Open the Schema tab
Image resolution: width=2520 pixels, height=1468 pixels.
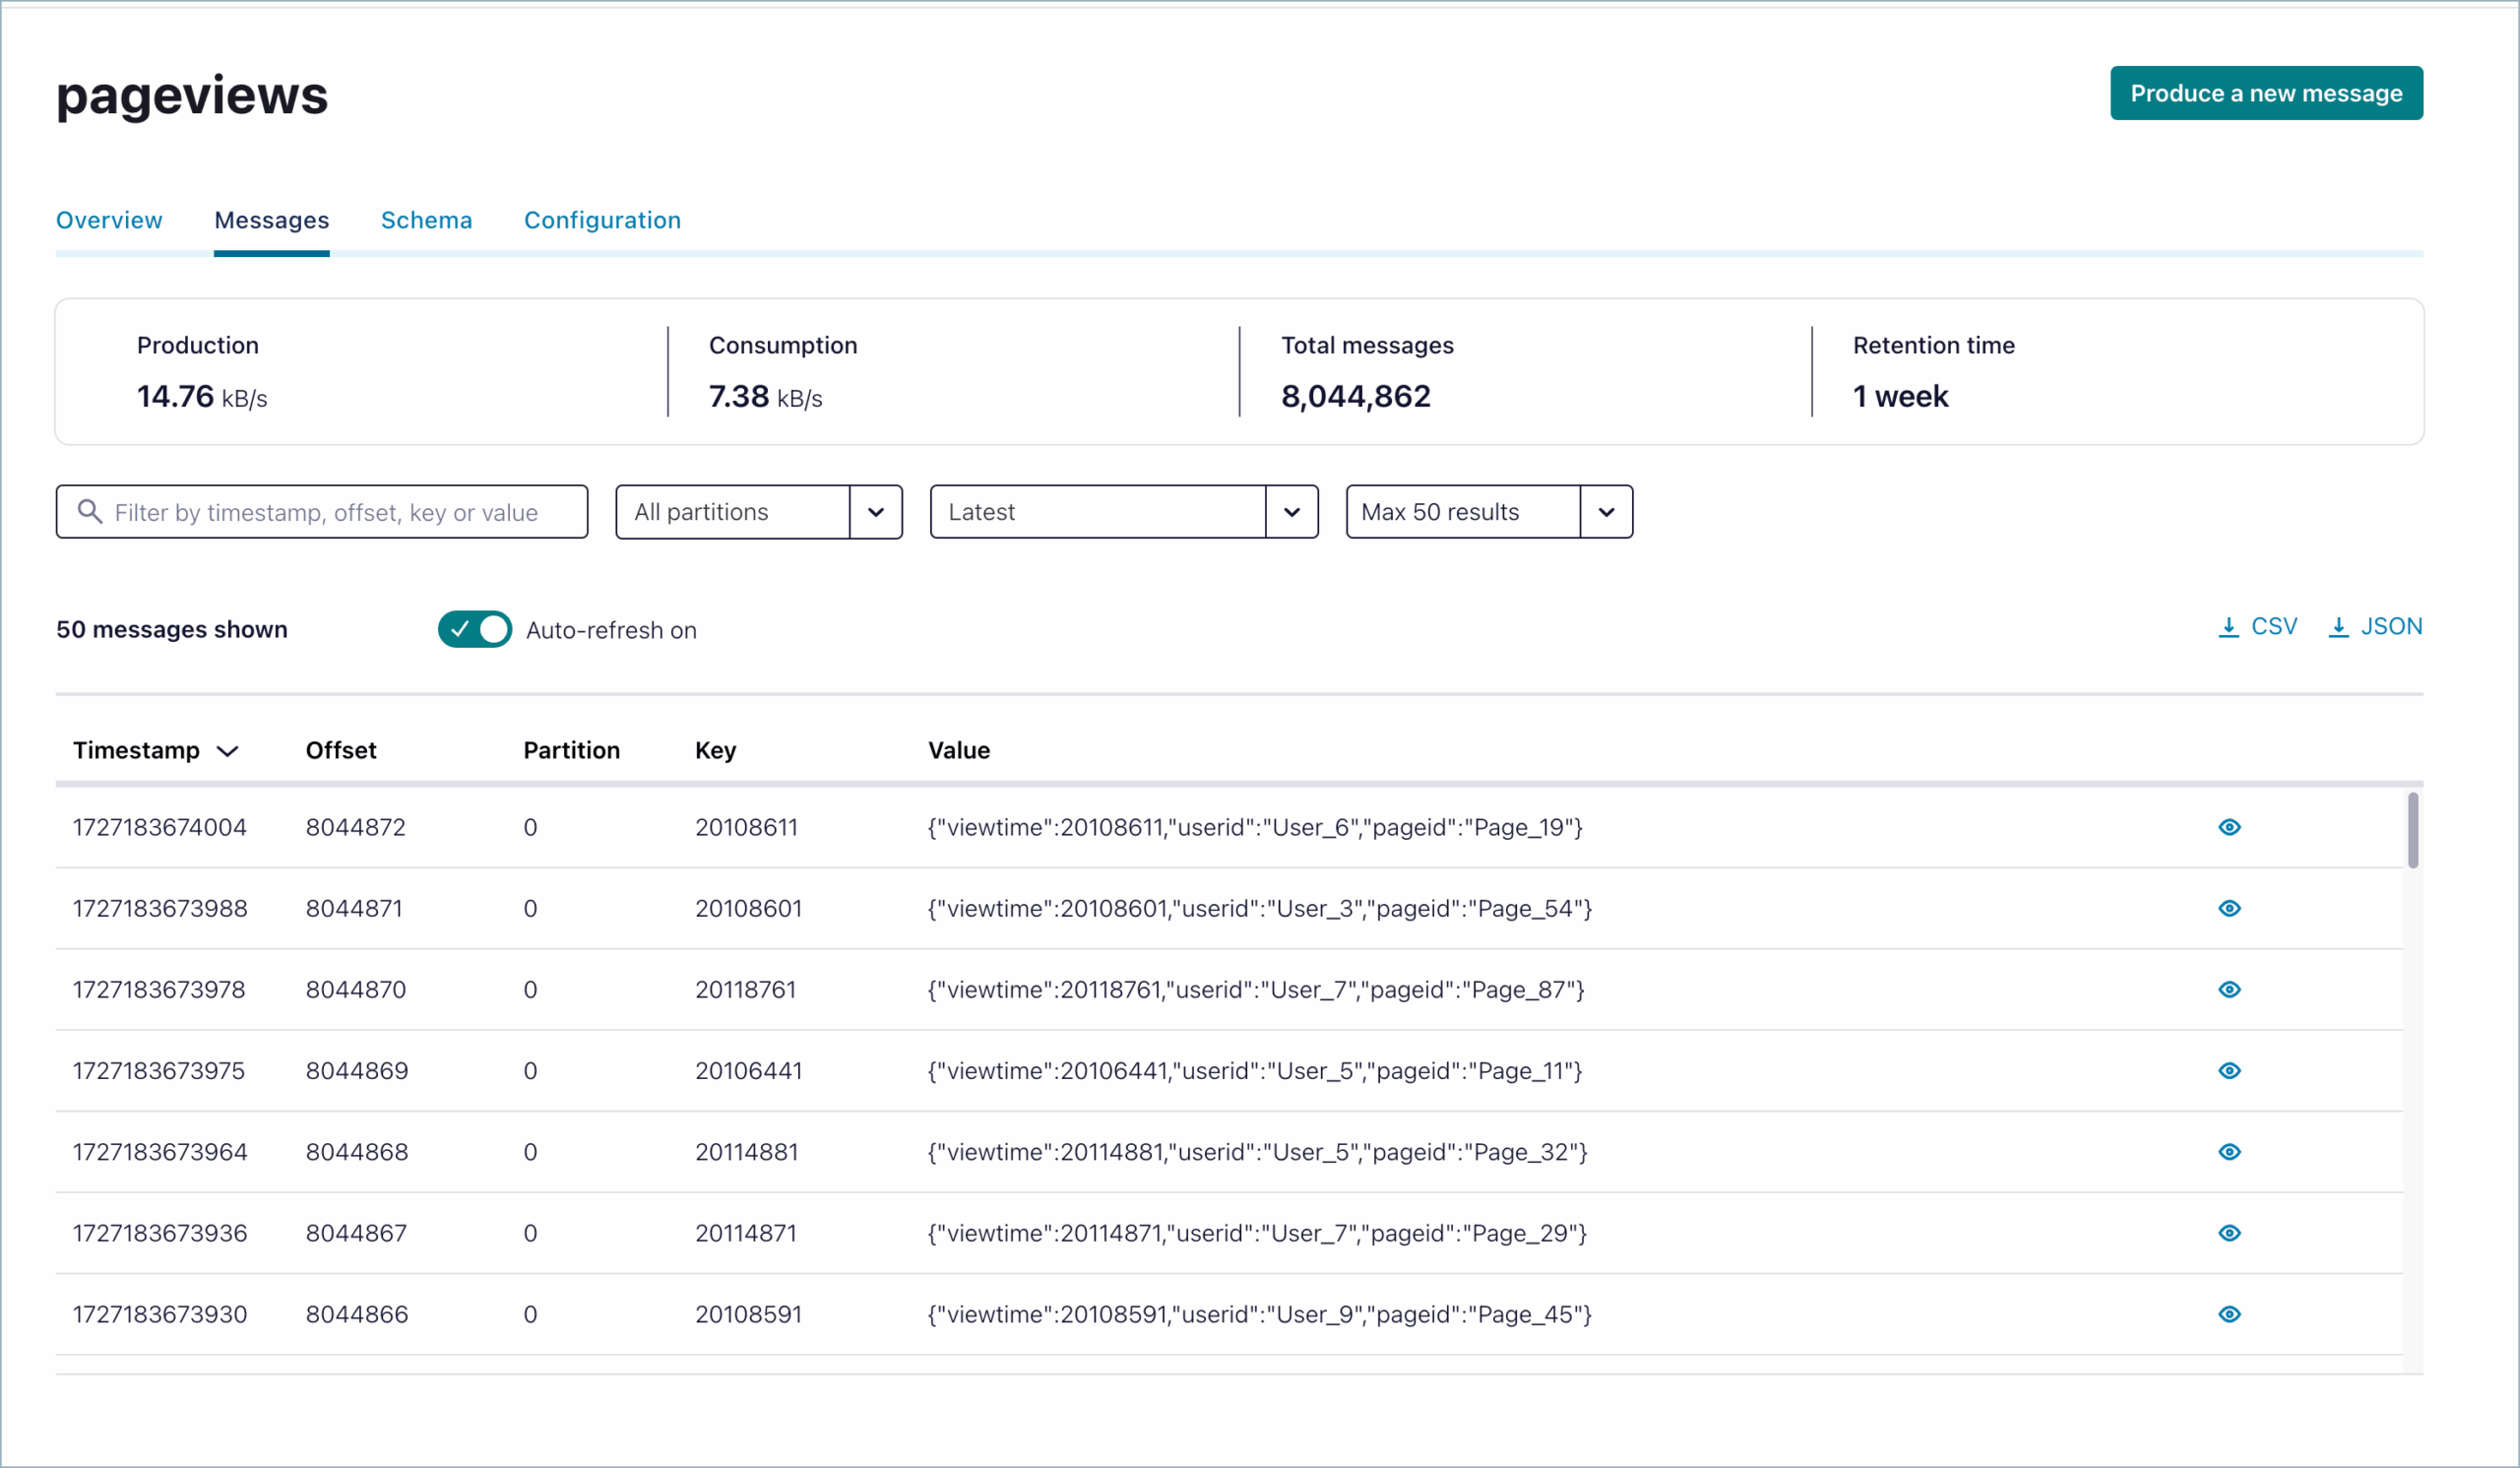tap(426, 220)
